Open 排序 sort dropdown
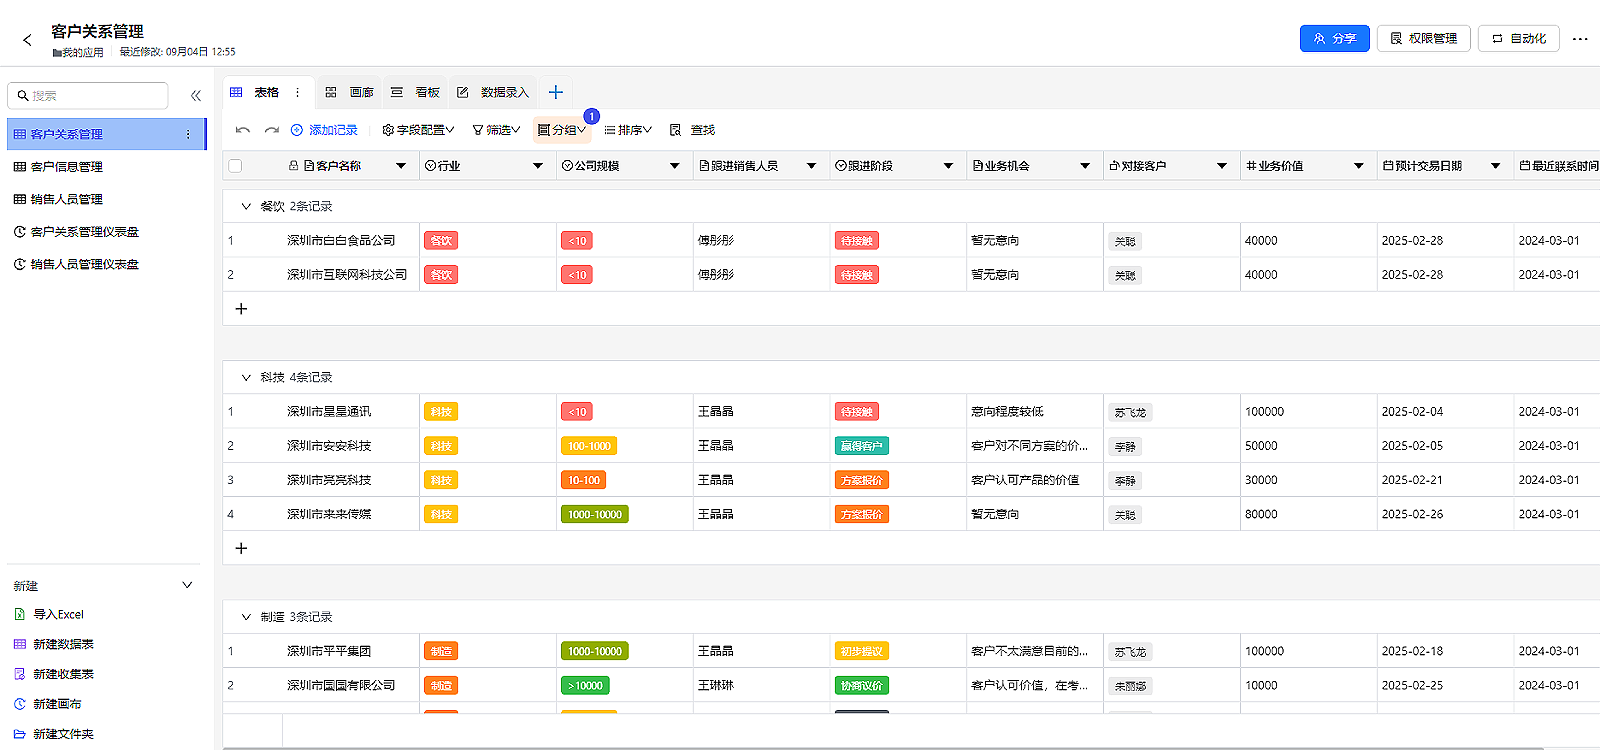 [628, 130]
